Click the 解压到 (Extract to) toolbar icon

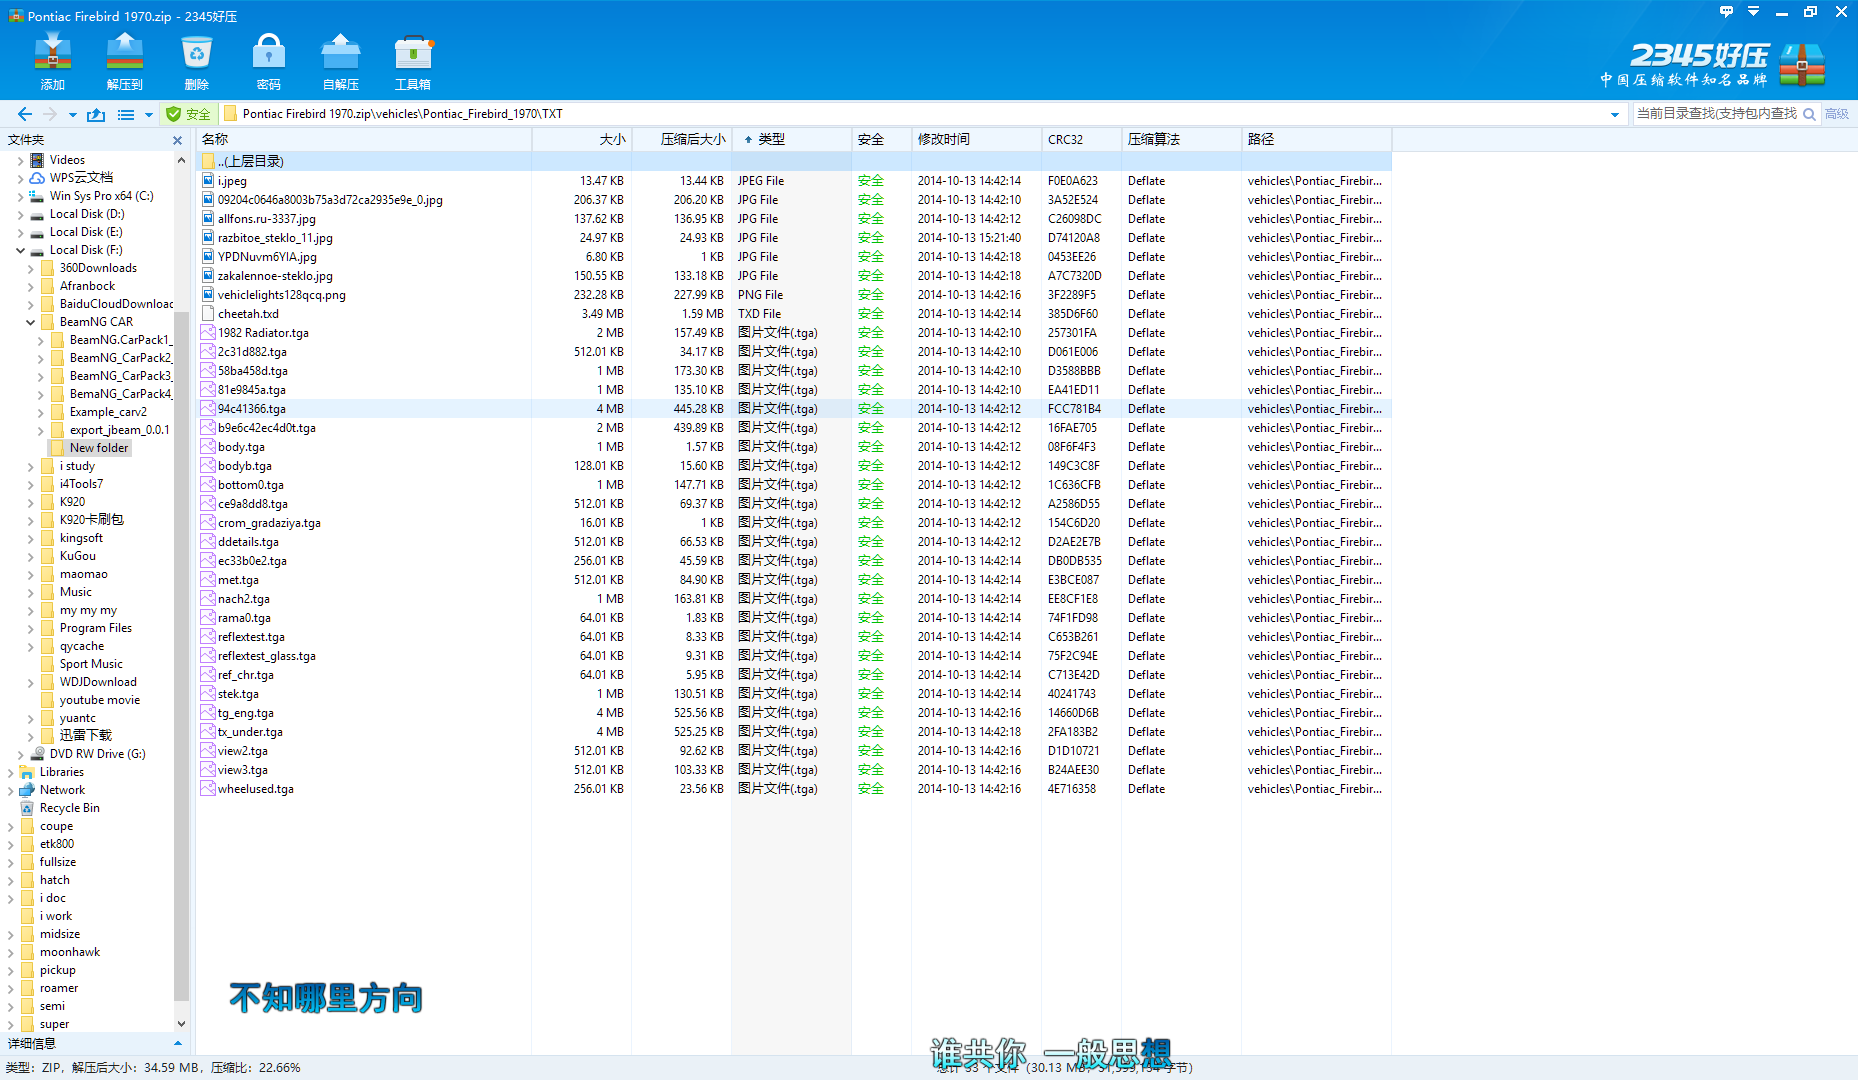coord(125,60)
